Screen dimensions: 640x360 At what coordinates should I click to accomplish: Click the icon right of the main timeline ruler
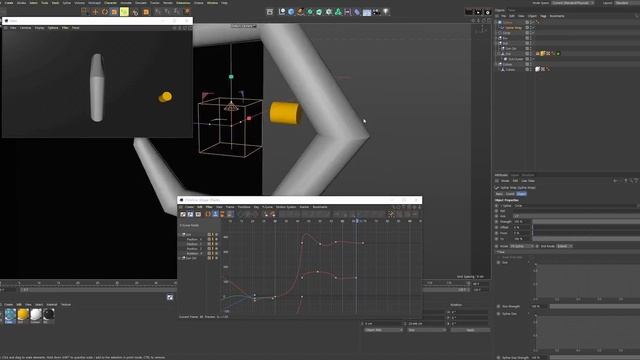point(170,298)
